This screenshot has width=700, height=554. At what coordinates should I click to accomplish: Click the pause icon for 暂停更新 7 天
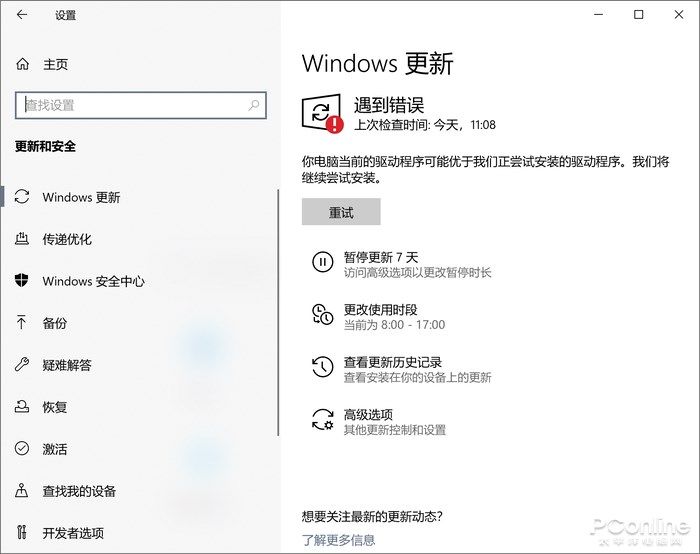pyautogui.click(x=322, y=262)
